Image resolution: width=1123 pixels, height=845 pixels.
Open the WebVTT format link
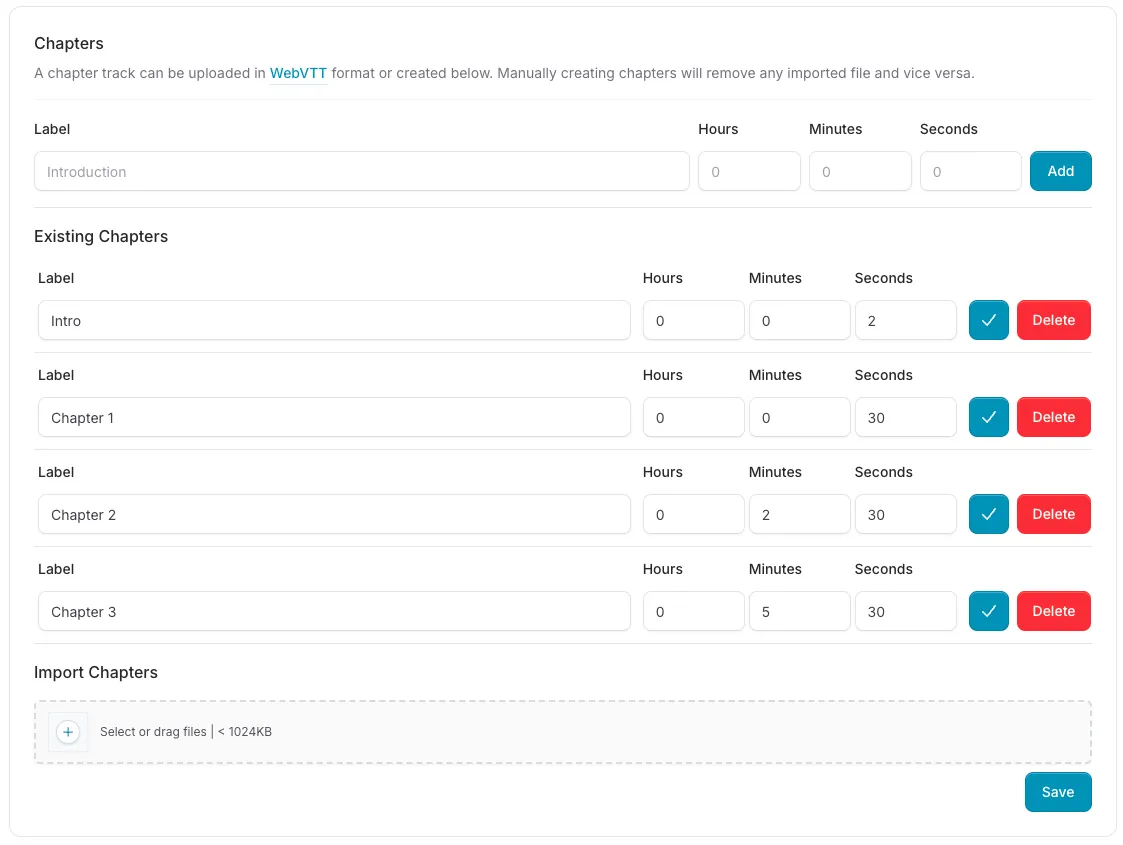coord(298,73)
